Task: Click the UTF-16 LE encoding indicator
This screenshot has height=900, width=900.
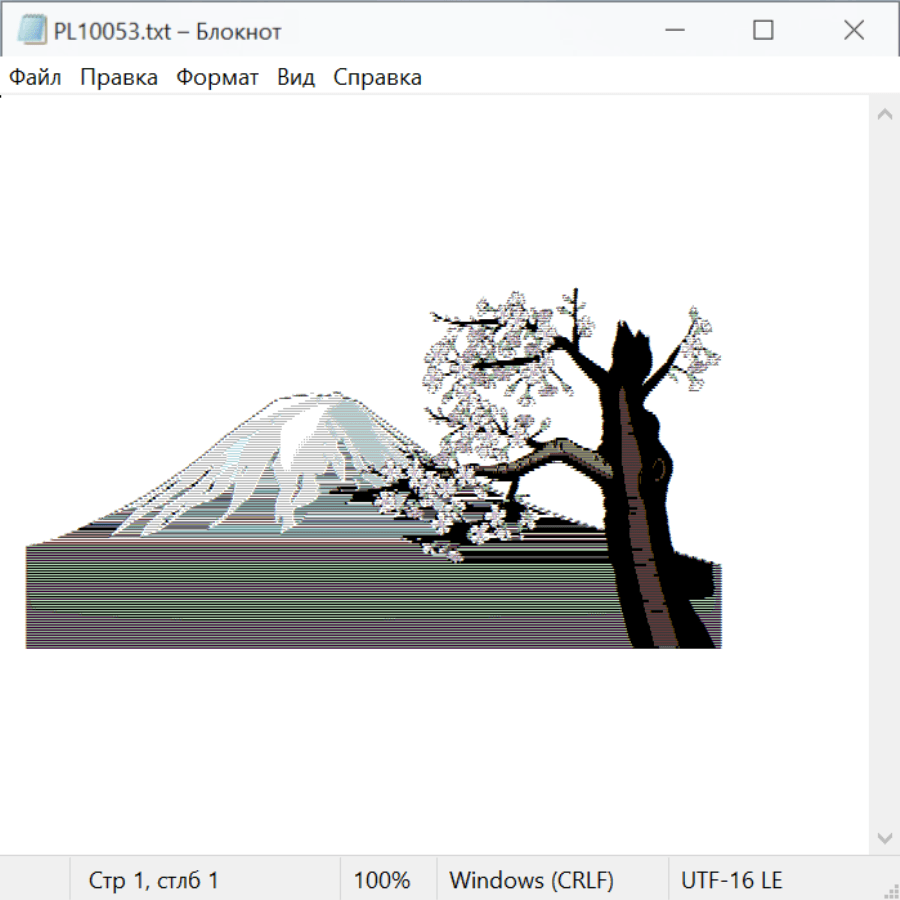Action: pos(731,880)
